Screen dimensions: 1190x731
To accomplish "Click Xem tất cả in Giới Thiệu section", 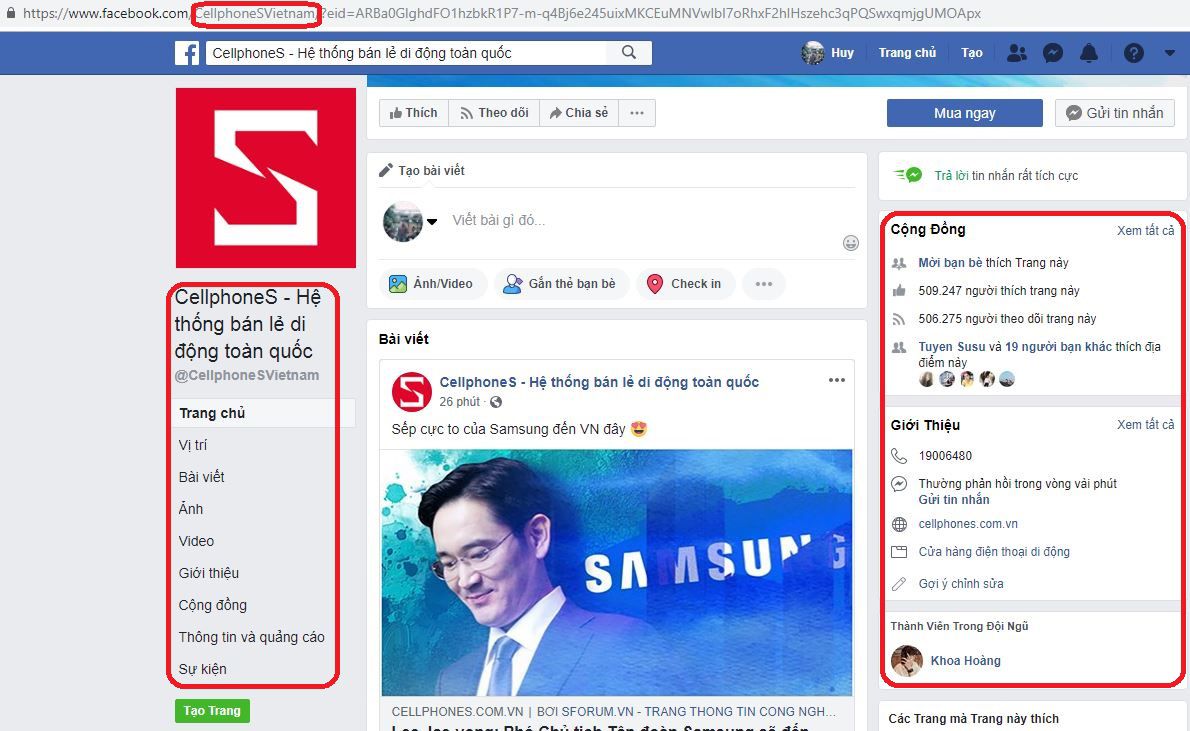I will click(x=1145, y=424).
